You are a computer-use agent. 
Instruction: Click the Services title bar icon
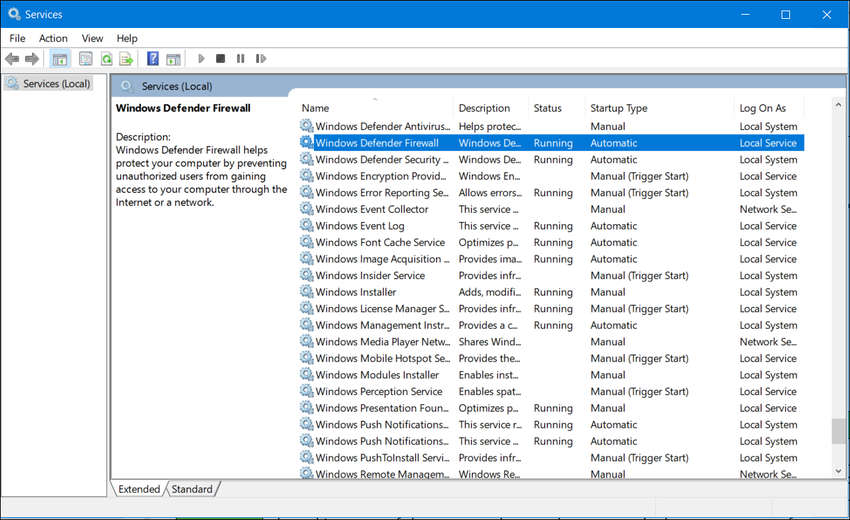(14, 14)
